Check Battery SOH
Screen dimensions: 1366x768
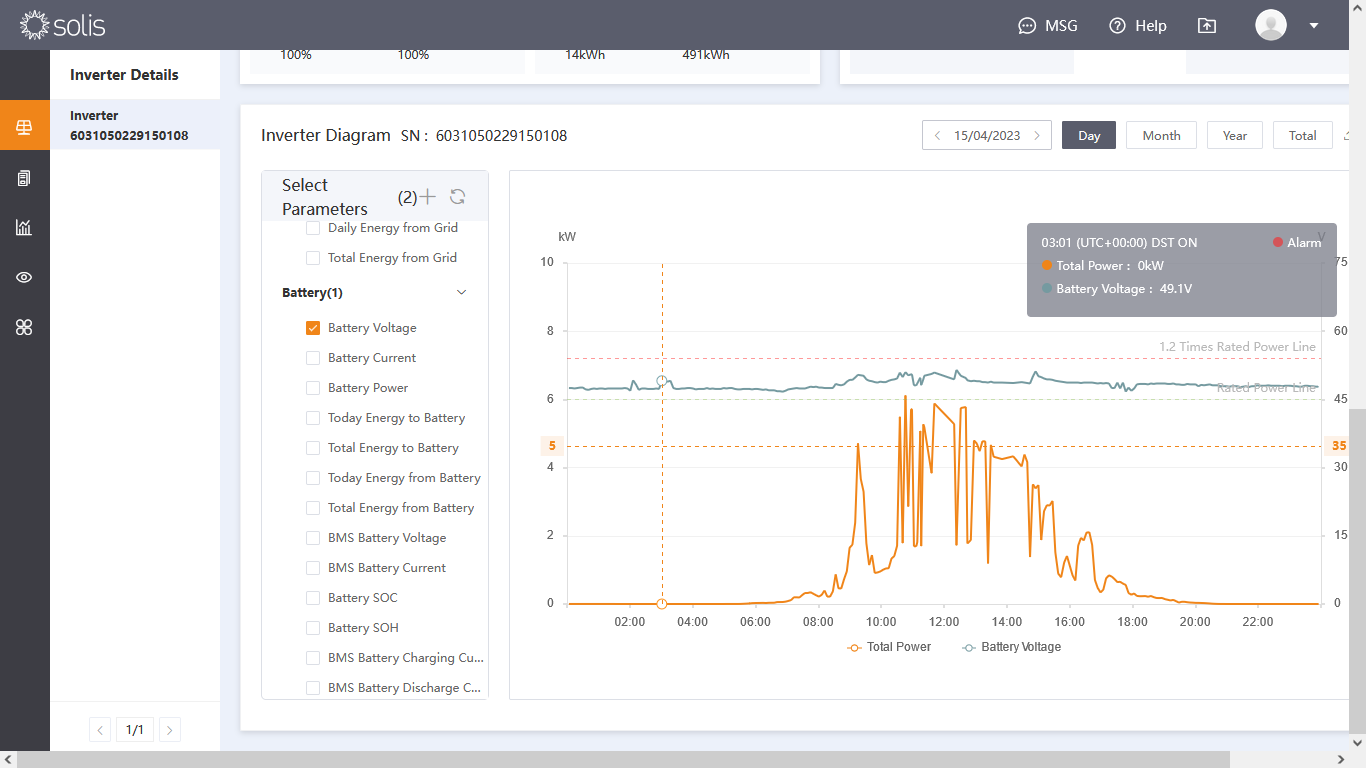click(313, 628)
